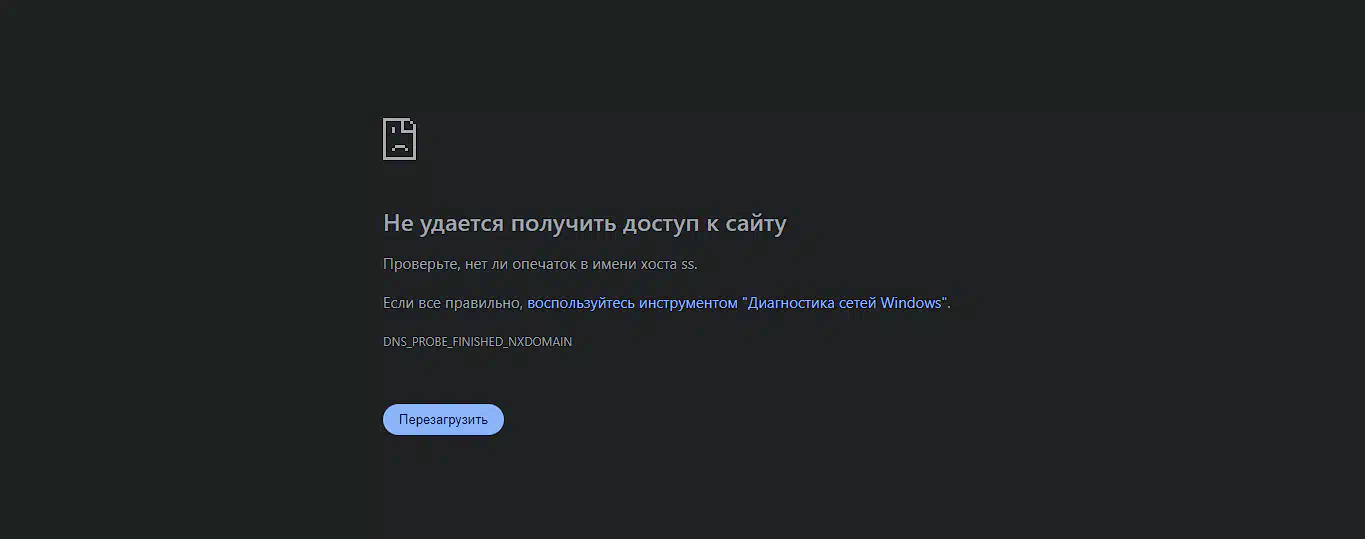
Task: Open the "Диагностика сетей Windows" tool link
Action: [737, 303]
